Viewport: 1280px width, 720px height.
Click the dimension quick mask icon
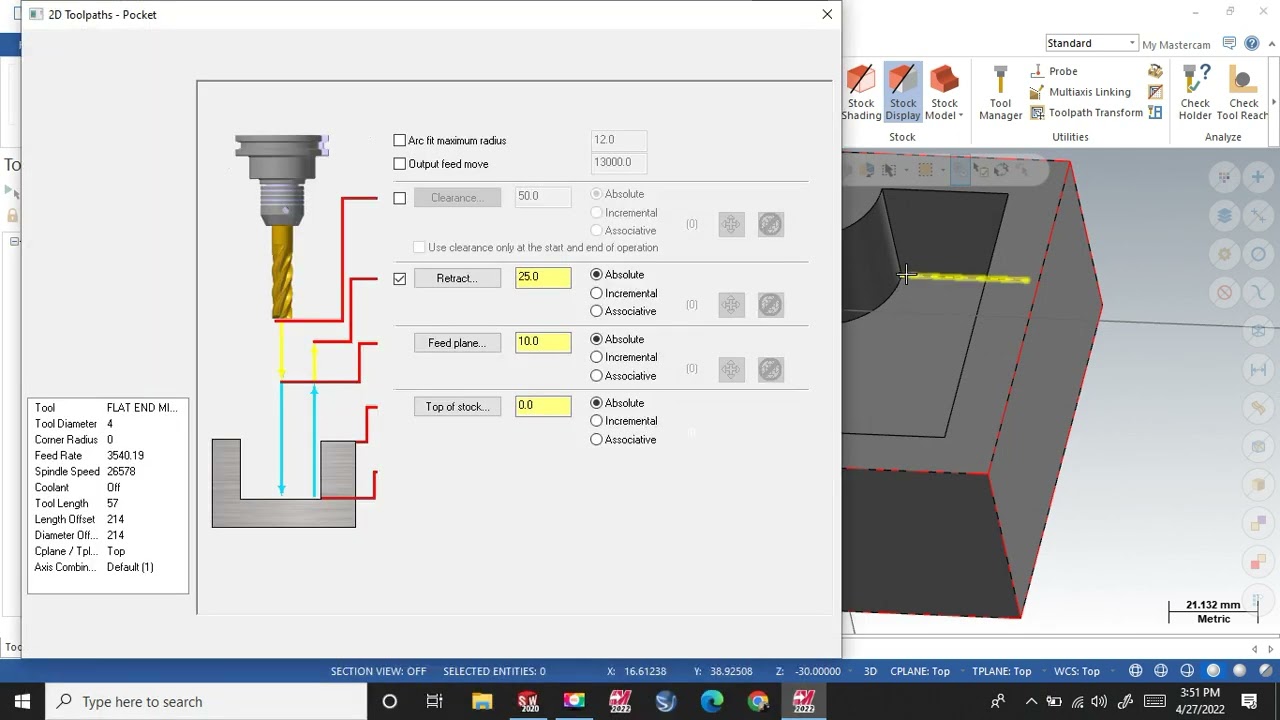(1258, 369)
